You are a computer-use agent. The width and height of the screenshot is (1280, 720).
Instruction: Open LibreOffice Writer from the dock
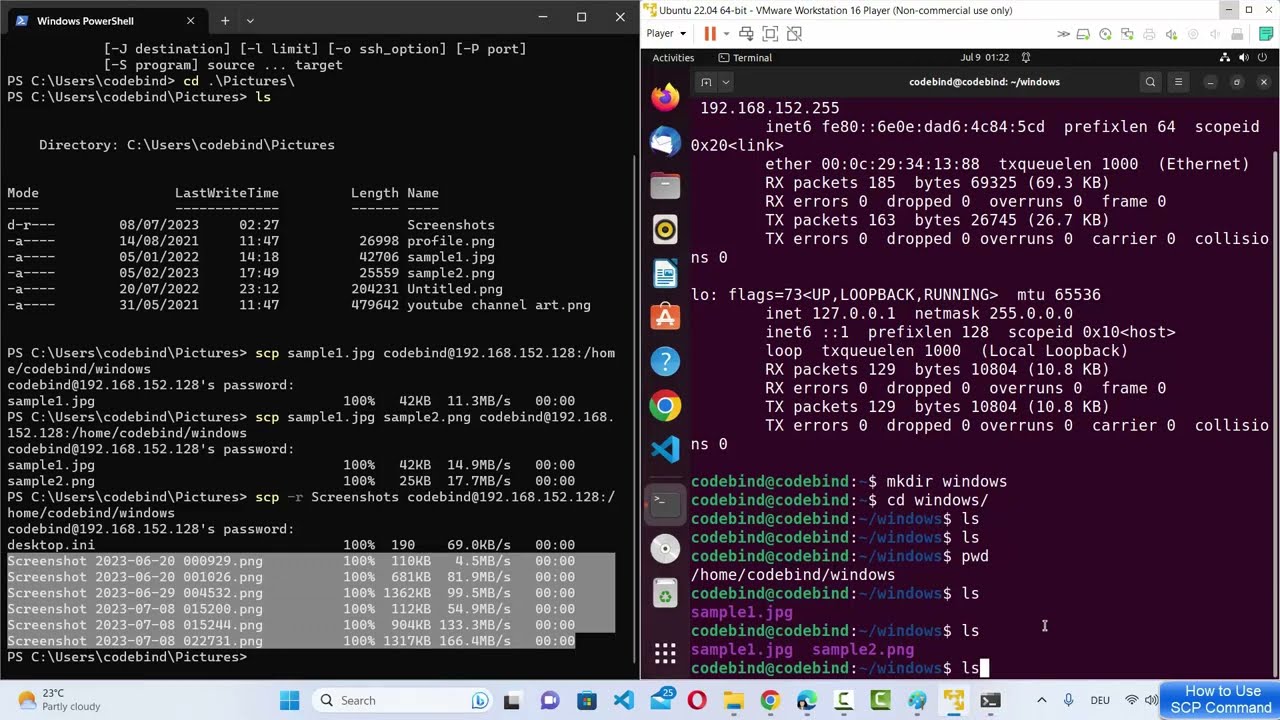coord(665,273)
